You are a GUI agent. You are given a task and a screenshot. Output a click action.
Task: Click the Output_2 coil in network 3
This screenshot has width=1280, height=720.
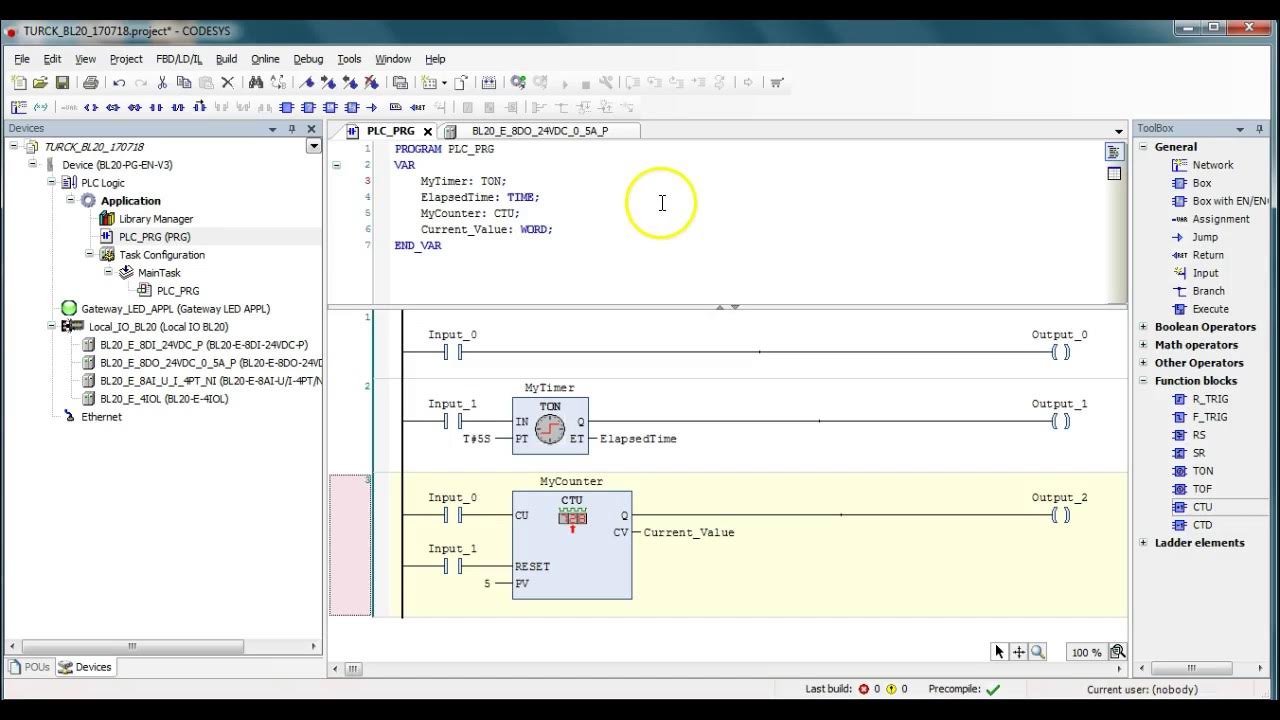1060,515
